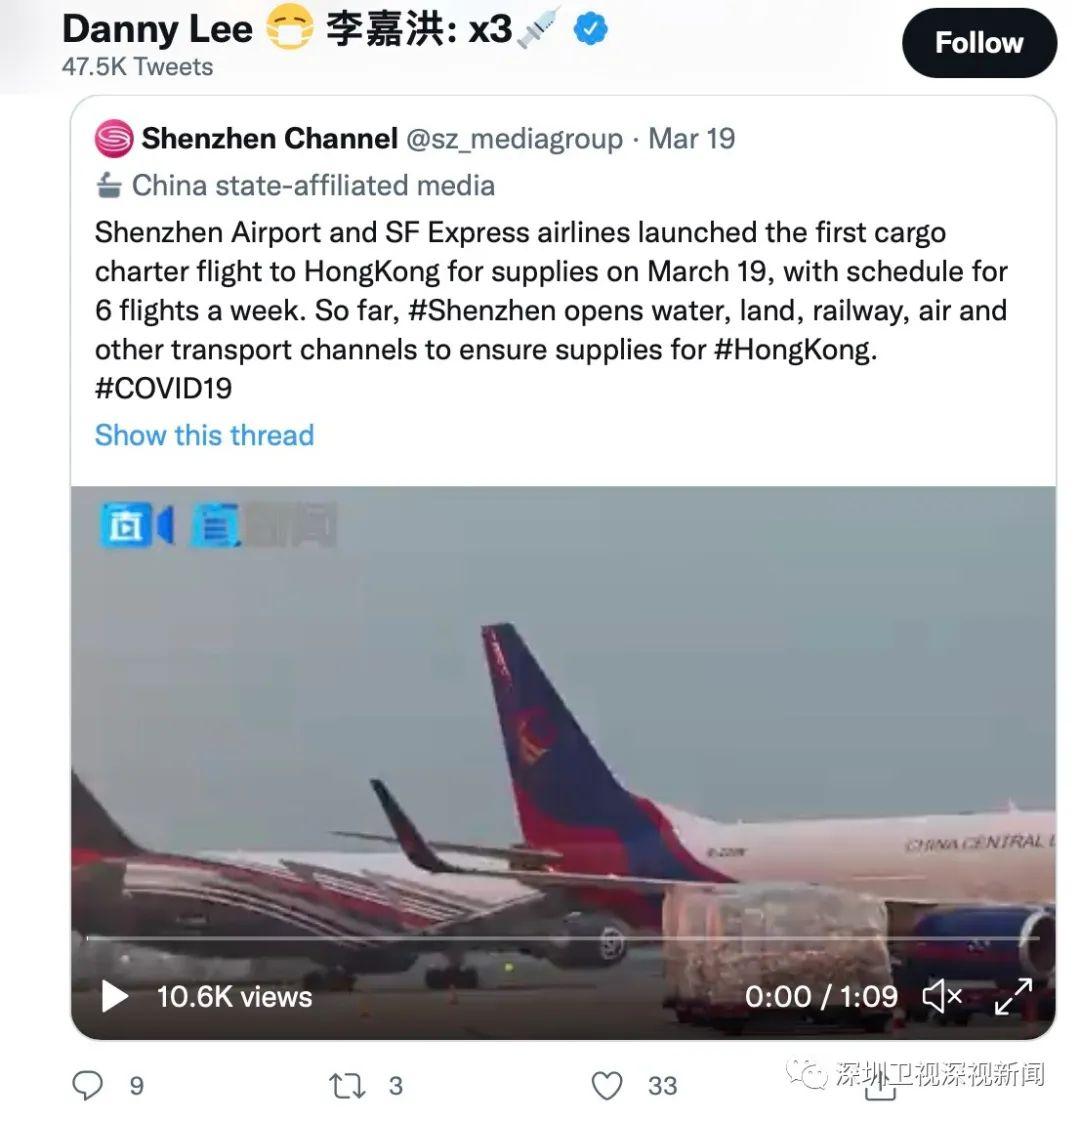Click the 10.6K views counter
Viewport: 1080px width, 1121px height.
[x=234, y=996]
